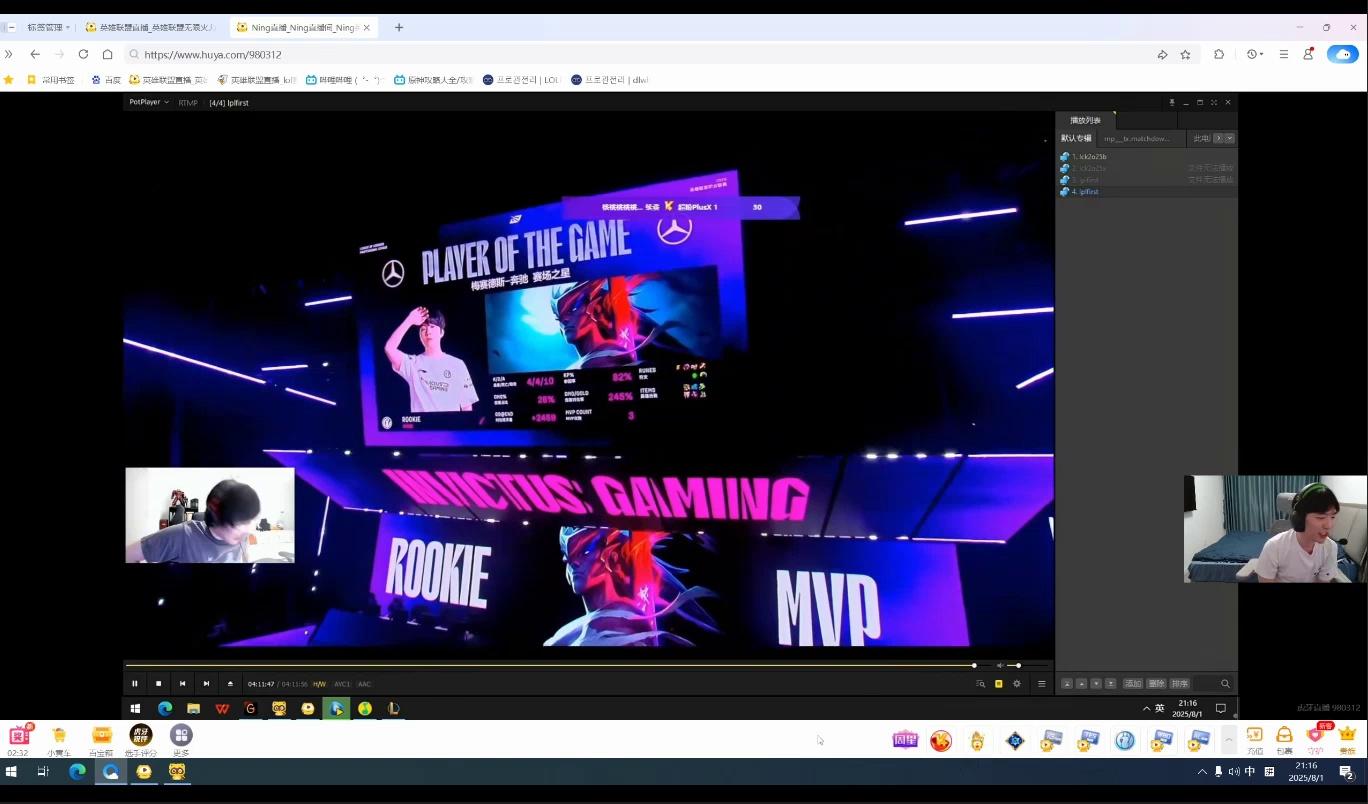1368x804 pixels.
Task: Pause the PotPlayer video playback
Action: [x=135, y=684]
